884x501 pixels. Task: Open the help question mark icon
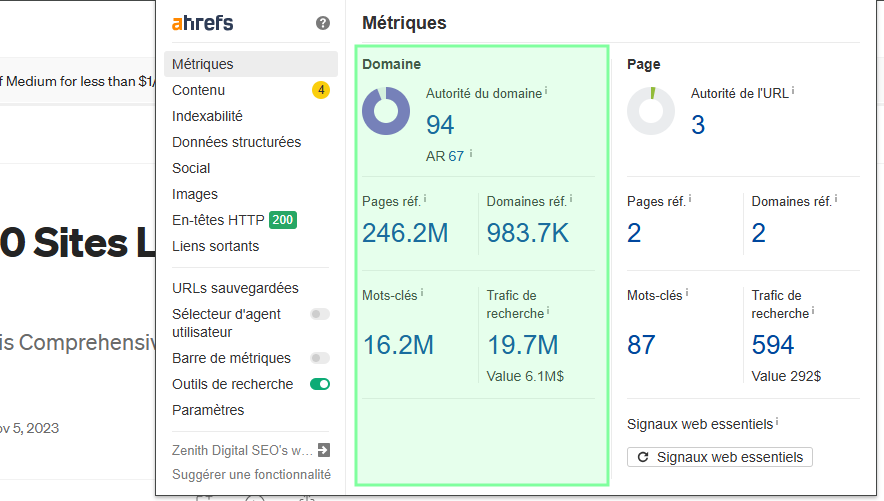[x=322, y=23]
